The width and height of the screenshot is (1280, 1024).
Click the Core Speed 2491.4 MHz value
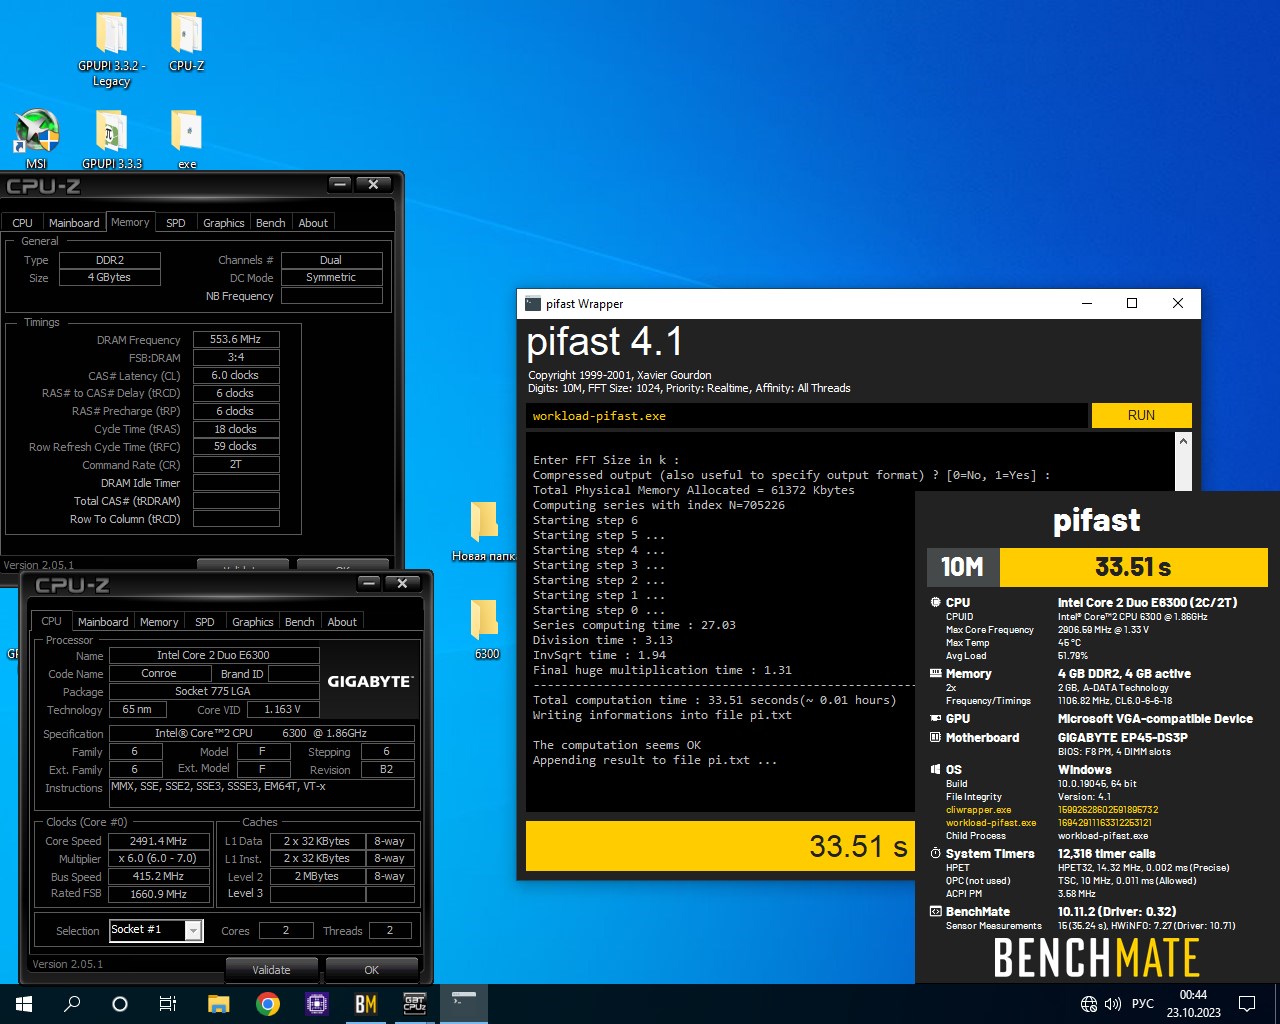(158, 842)
